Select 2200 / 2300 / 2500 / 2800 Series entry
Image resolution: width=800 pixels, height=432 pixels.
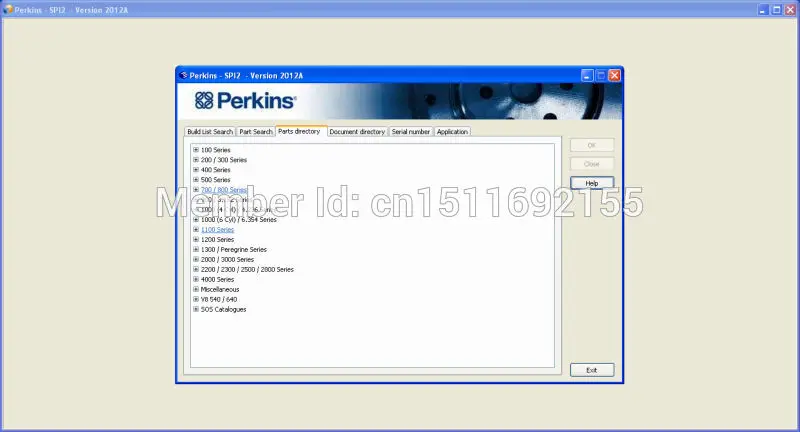[x=247, y=269]
